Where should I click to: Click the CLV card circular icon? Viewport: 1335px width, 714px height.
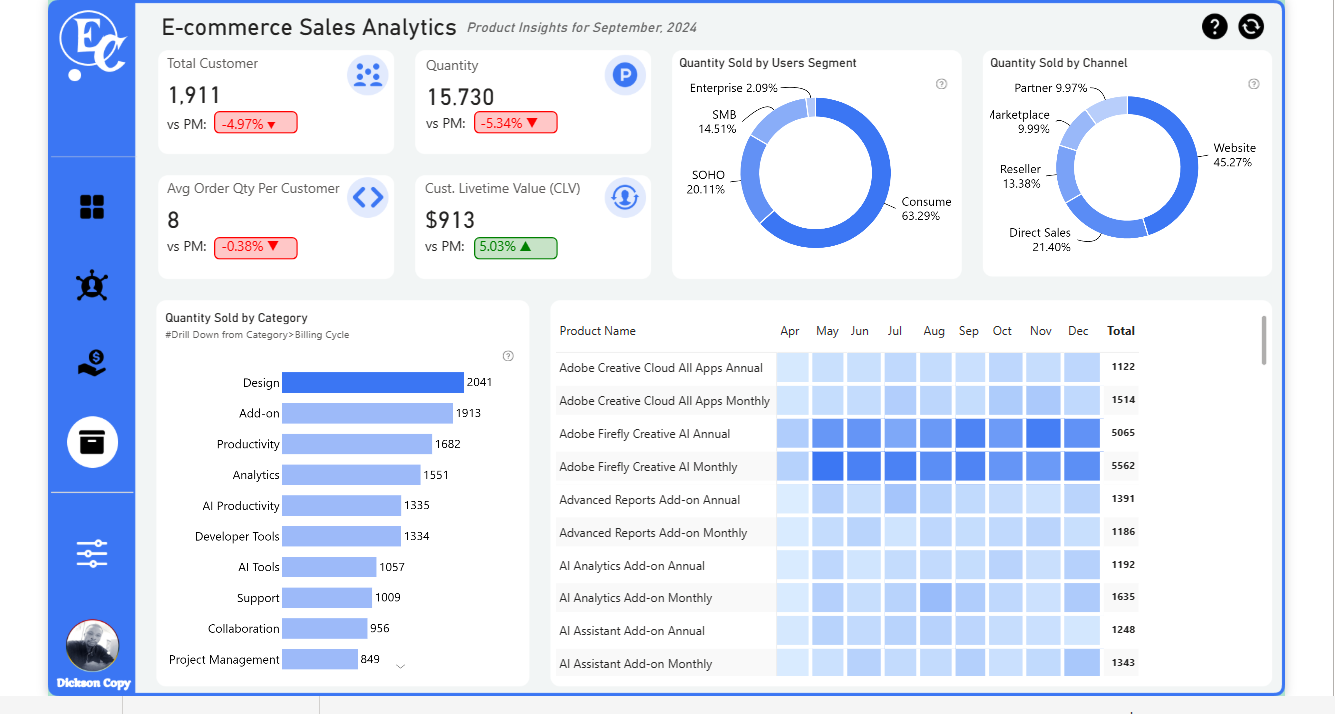(x=625, y=197)
